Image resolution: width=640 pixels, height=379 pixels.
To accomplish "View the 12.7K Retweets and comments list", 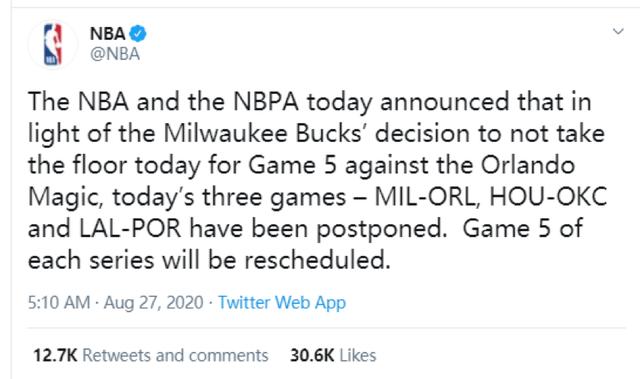I will click(151, 355).
